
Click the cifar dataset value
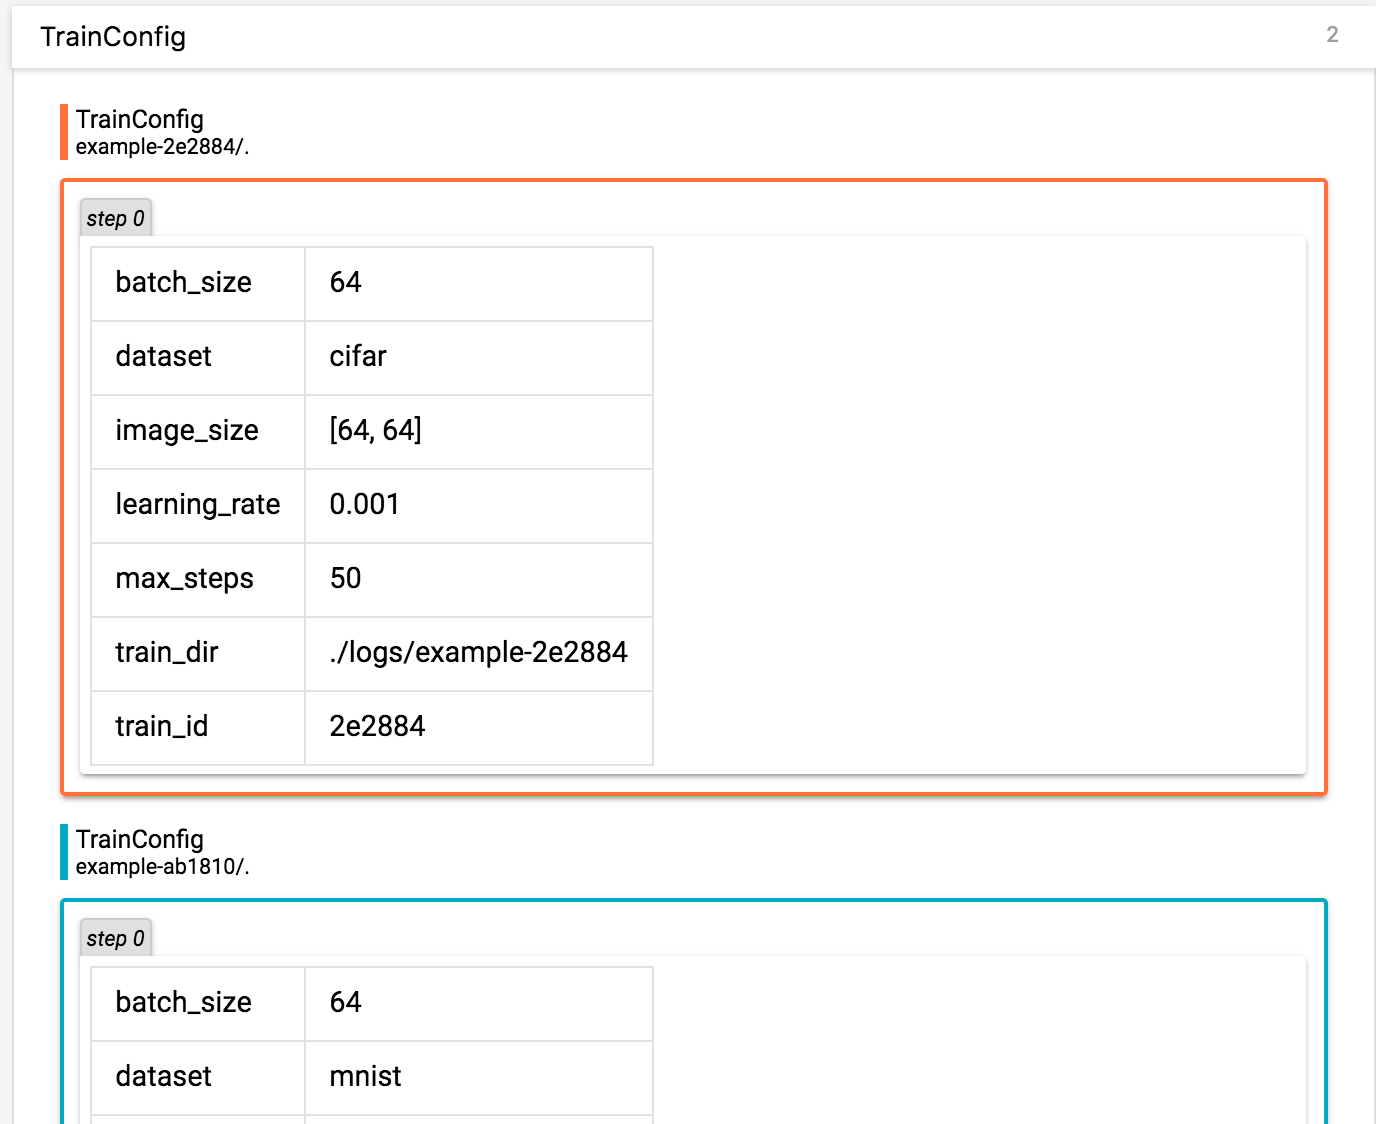pos(358,356)
